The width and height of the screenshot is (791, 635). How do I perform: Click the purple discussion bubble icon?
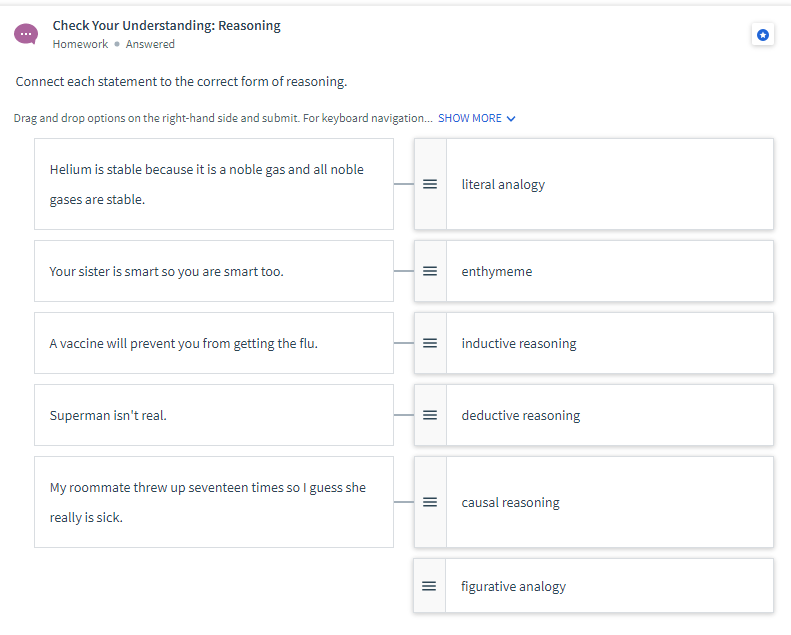(26, 34)
